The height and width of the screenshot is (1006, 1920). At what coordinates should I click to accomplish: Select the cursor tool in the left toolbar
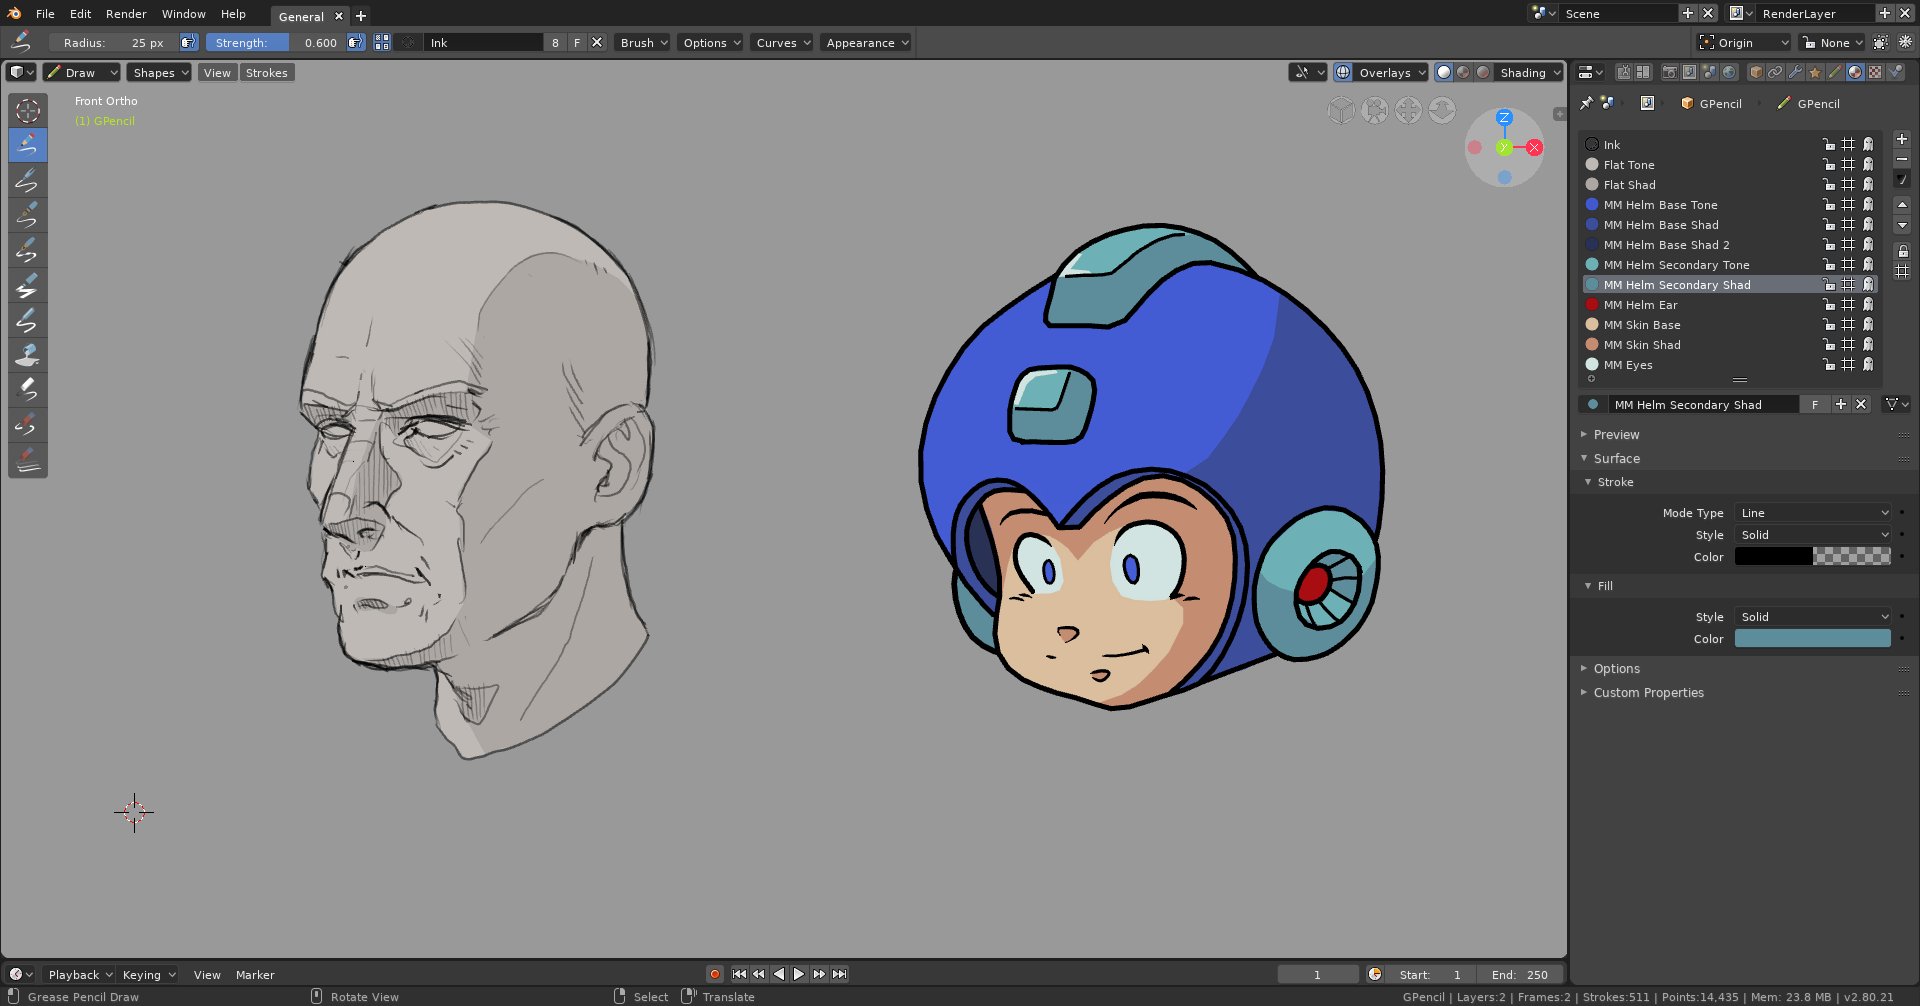pos(27,111)
